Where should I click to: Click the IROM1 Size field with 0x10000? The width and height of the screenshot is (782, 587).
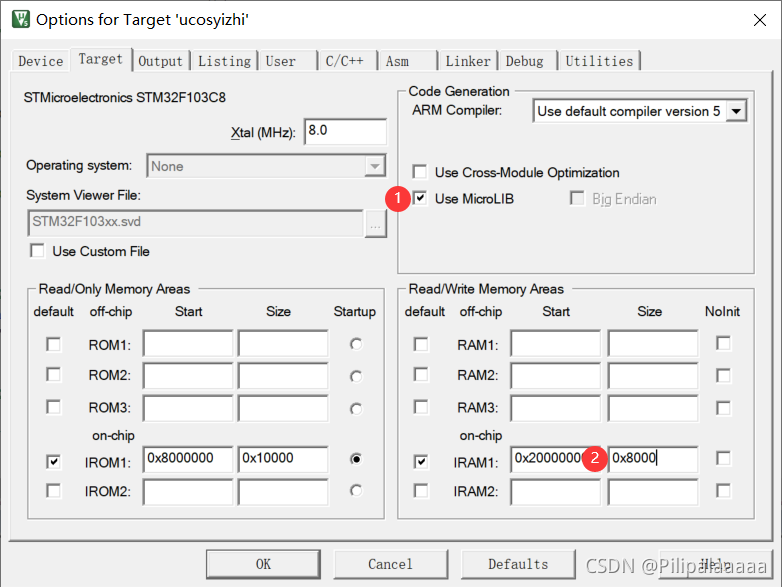(x=283, y=459)
